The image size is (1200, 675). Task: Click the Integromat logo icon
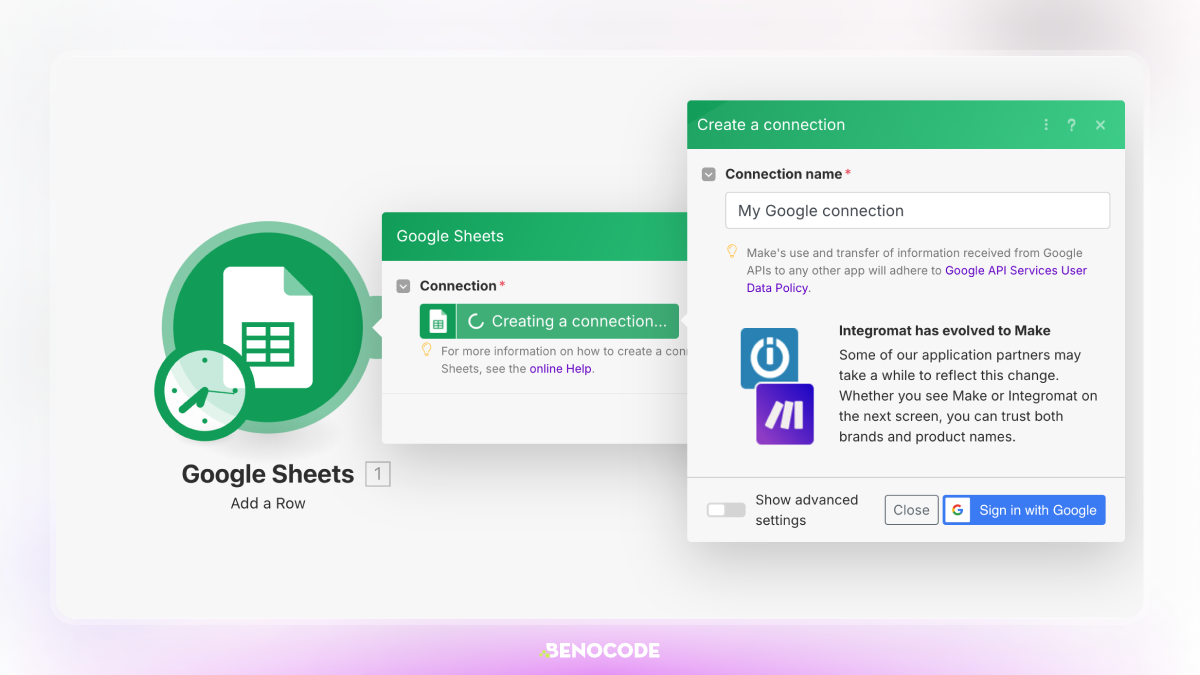[769, 358]
